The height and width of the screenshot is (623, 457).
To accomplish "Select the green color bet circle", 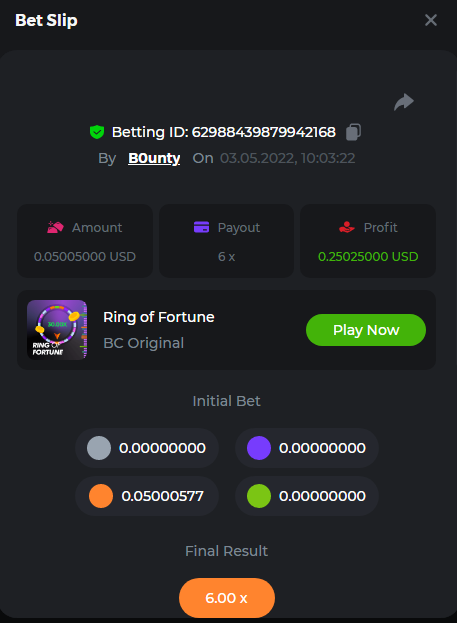I will click(x=259, y=496).
